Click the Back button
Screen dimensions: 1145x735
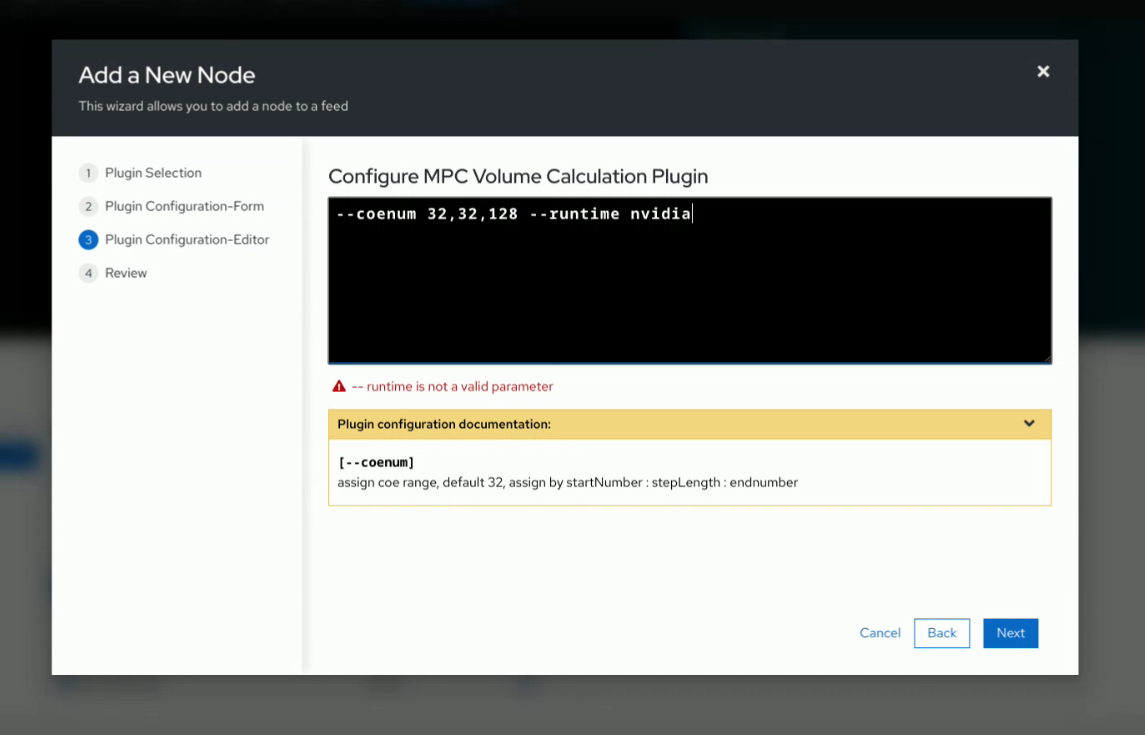coord(941,633)
